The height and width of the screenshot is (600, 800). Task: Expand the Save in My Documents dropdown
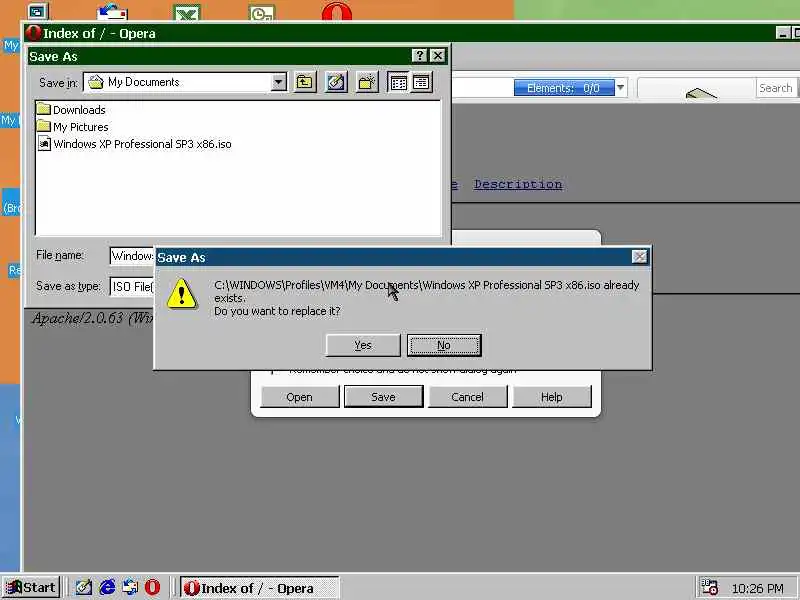(279, 82)
